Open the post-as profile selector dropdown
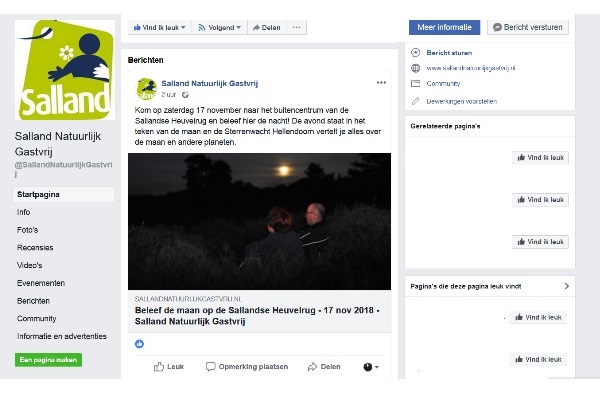This screenshot has height=400, width=600. point(371,367)
